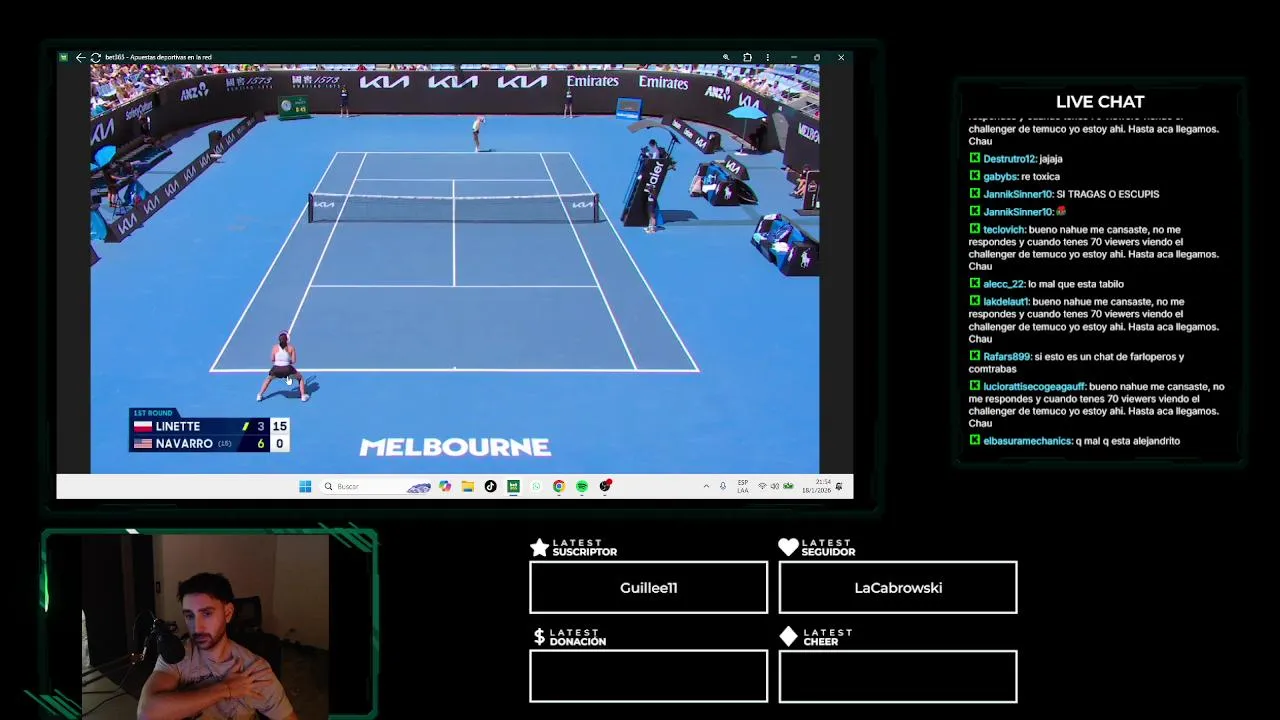
Task: Click the Buscar taskbar search field
Action: 377,486
